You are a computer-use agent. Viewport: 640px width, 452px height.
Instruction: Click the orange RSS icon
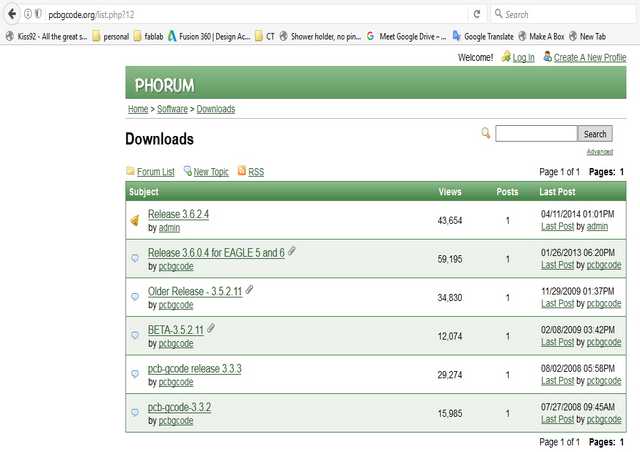click(x=242, y=171)
